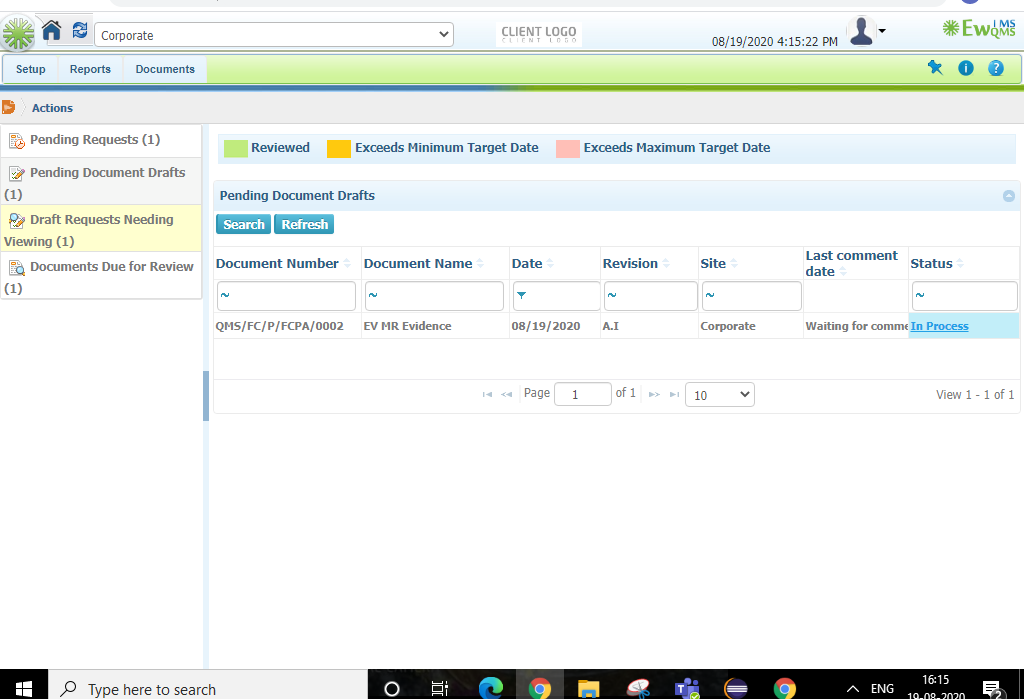The height and width of the screenshot is (699, 1024).
Task: Click the Search button
Action: pos(244,224)
